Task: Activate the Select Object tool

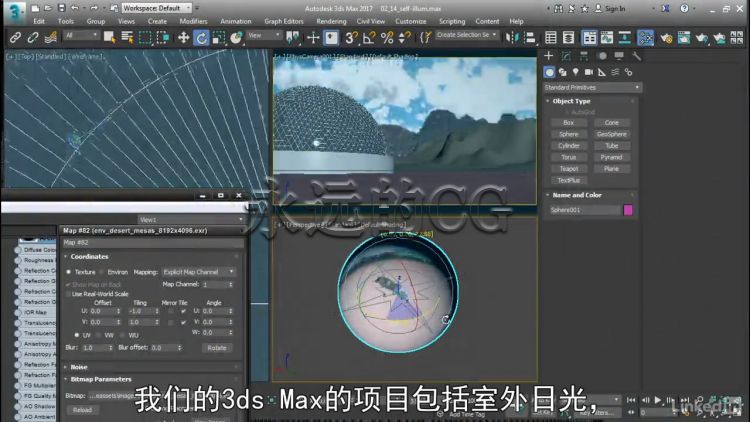Action: coord(109,37)
